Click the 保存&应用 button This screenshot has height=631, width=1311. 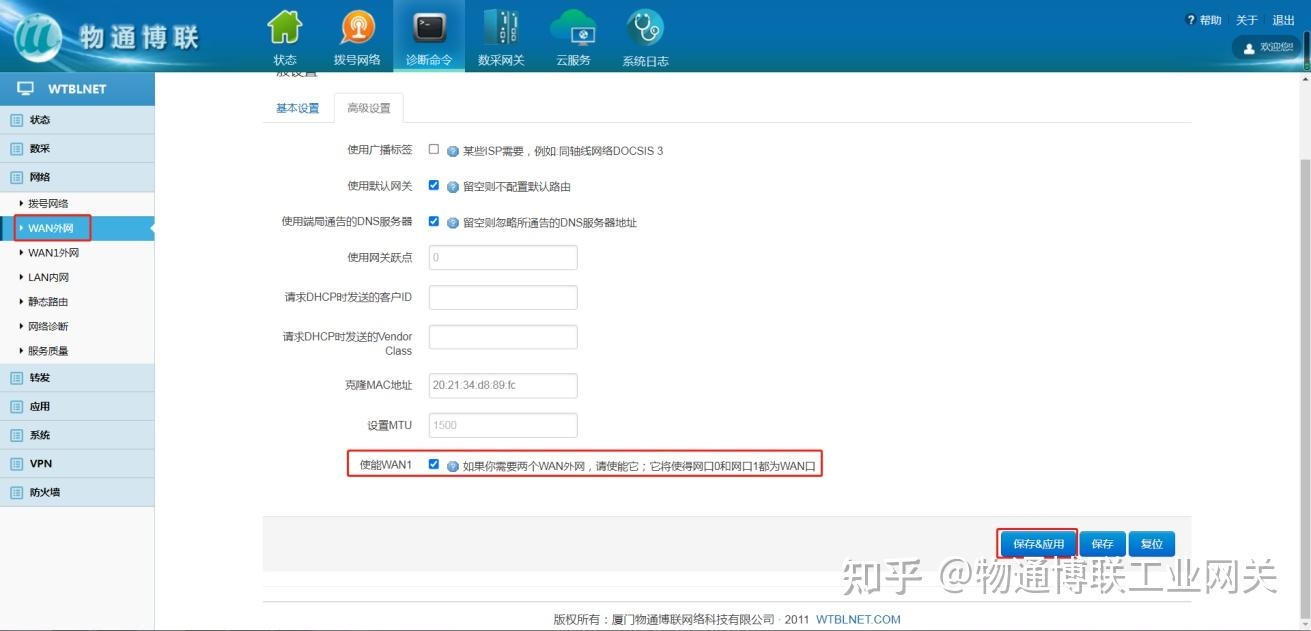point(1037,543)
